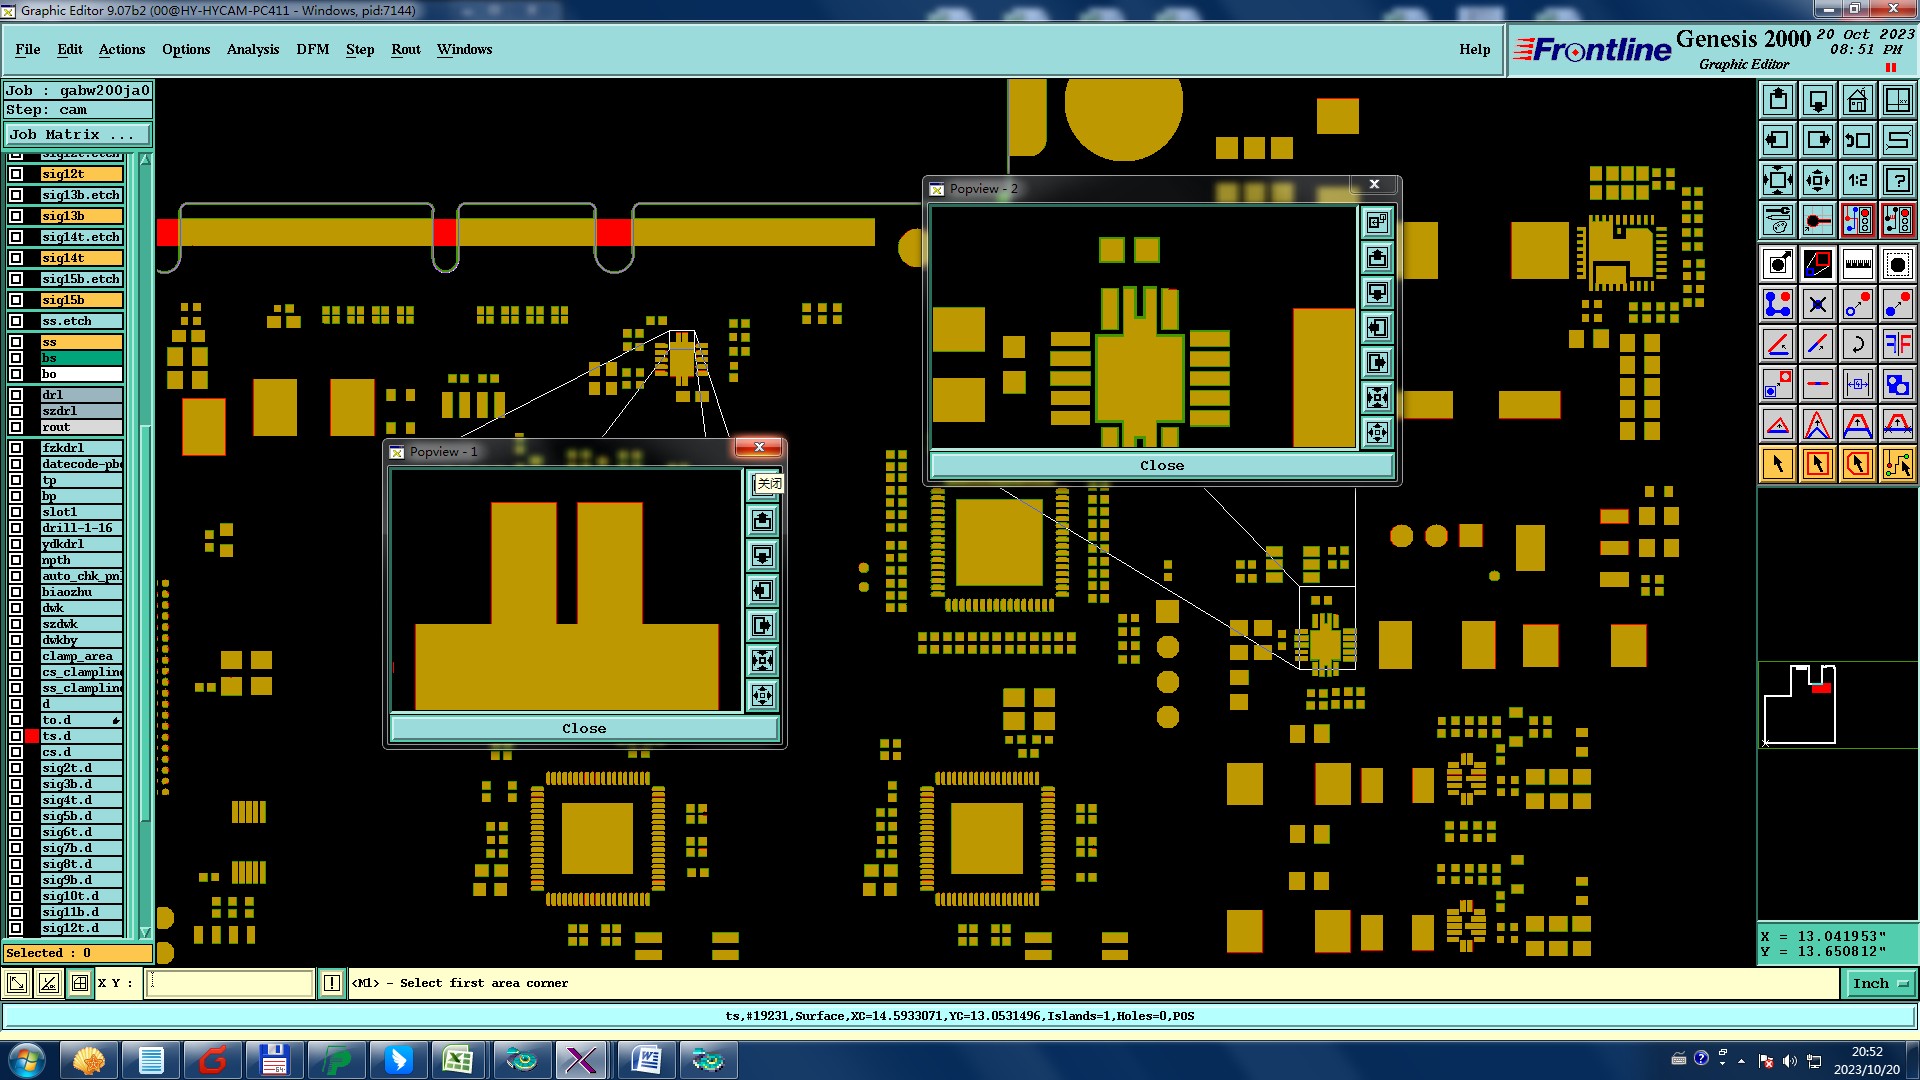Click the 1:2 zoom icon

pyautogui.click(x=1857, y=180)
